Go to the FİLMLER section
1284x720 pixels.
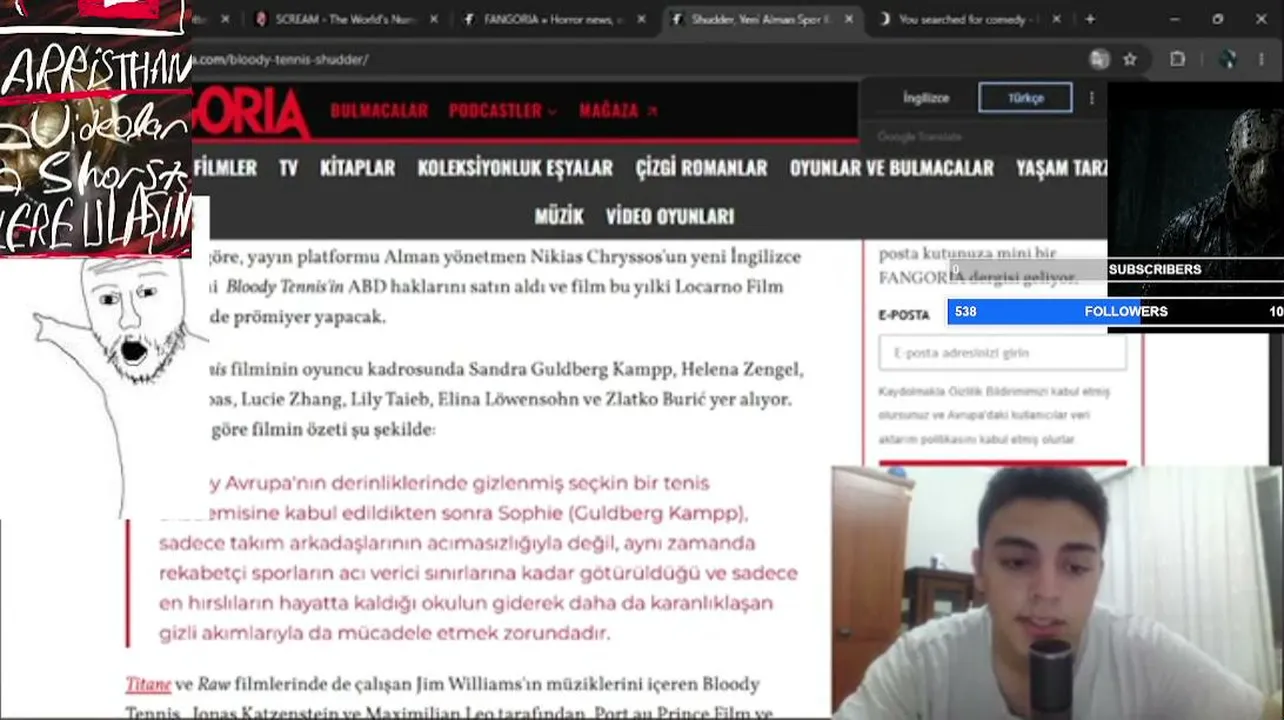point(225,168)
